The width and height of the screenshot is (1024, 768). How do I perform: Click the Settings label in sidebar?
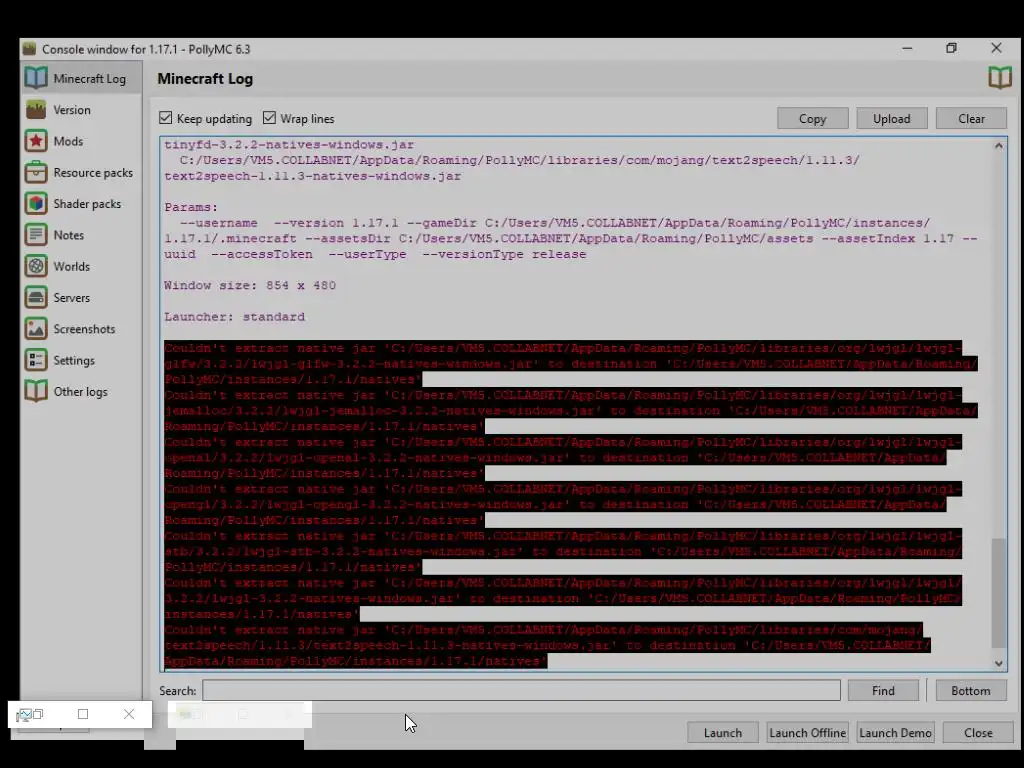[74, 360]
